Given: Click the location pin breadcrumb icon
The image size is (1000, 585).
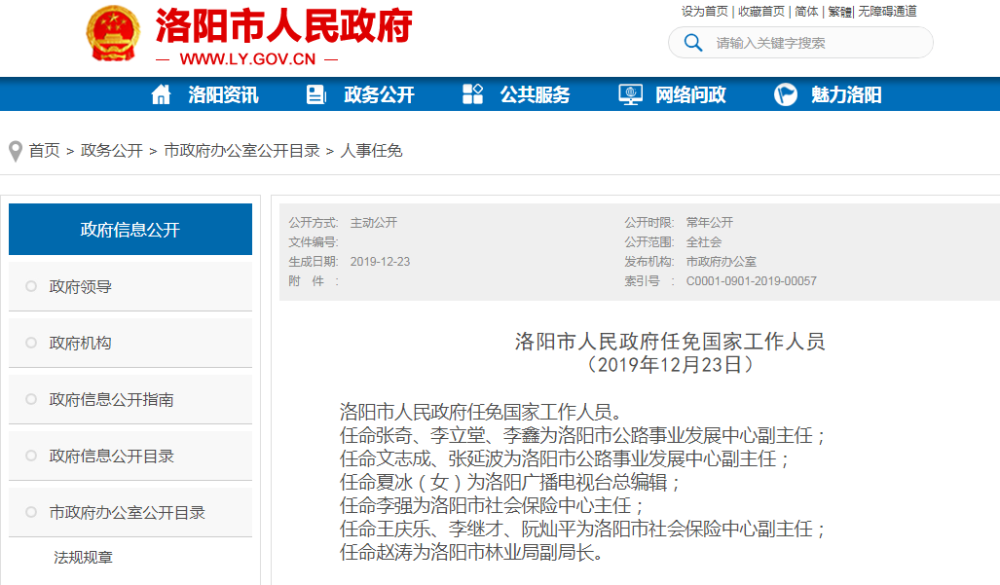Looking at the screenshot, I should point(15,151).
